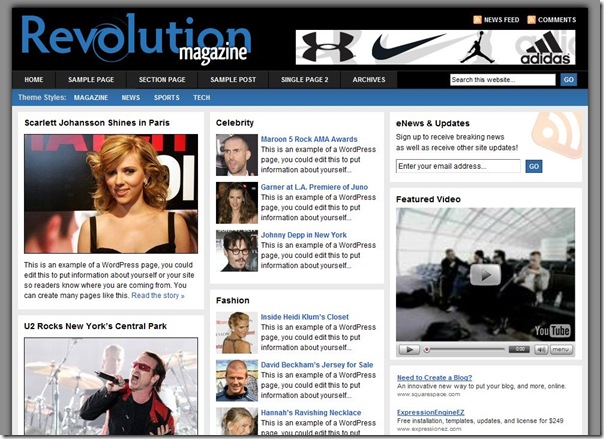Open 'Scarlett Johansson Shines in Paris' headline
This screenshot has height=439, width=604.
tap(97, 123)
